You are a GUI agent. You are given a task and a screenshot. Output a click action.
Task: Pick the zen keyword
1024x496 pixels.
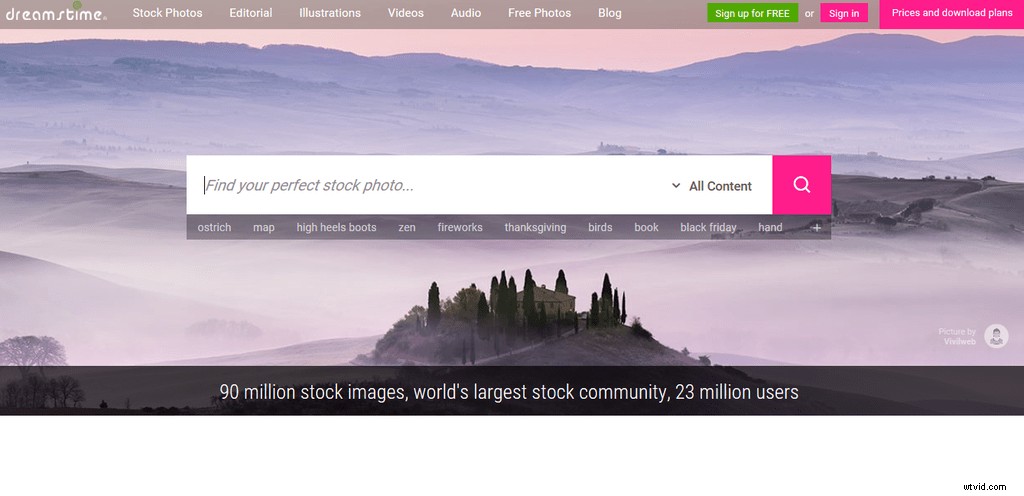[407, 227]
